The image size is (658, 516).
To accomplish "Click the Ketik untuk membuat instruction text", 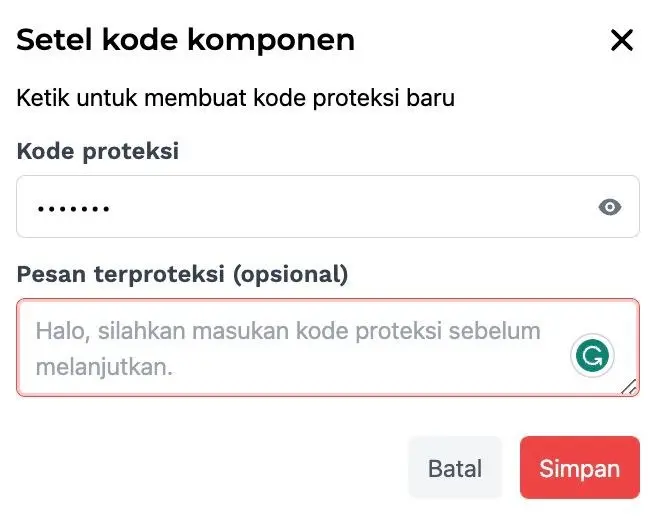I will (x=236, y=99).
